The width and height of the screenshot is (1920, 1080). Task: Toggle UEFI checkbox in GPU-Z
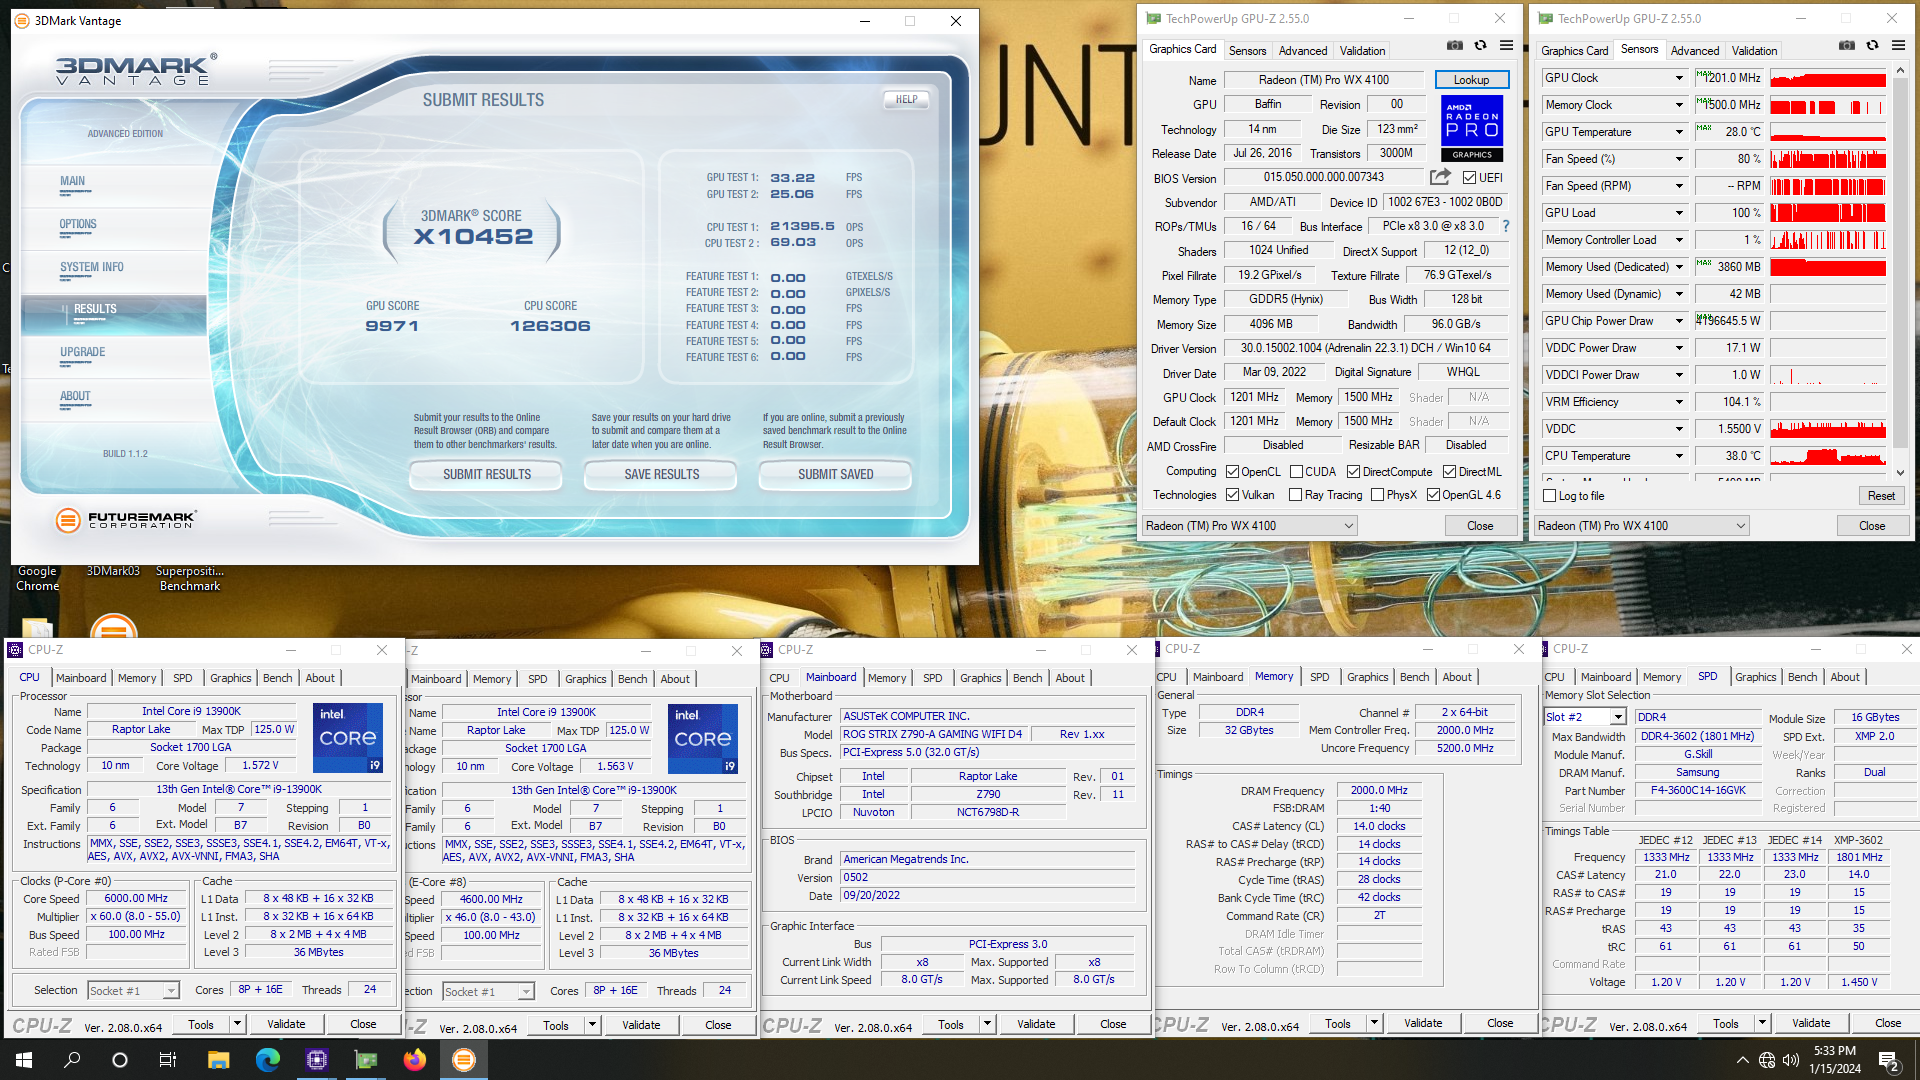(x=1469, y=178)
